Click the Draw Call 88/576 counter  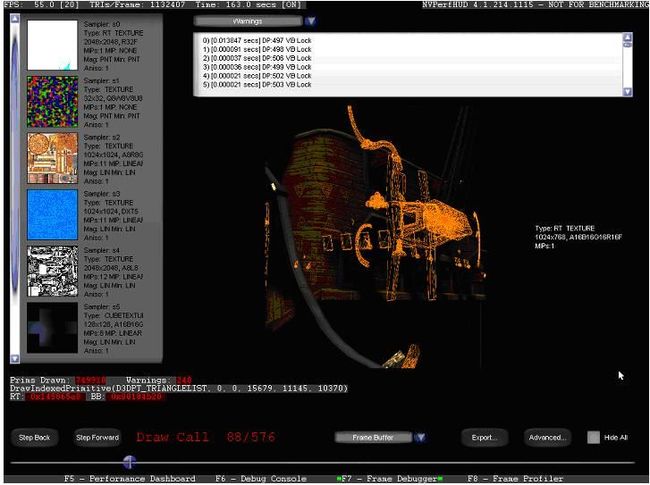[x=206, y=437]
